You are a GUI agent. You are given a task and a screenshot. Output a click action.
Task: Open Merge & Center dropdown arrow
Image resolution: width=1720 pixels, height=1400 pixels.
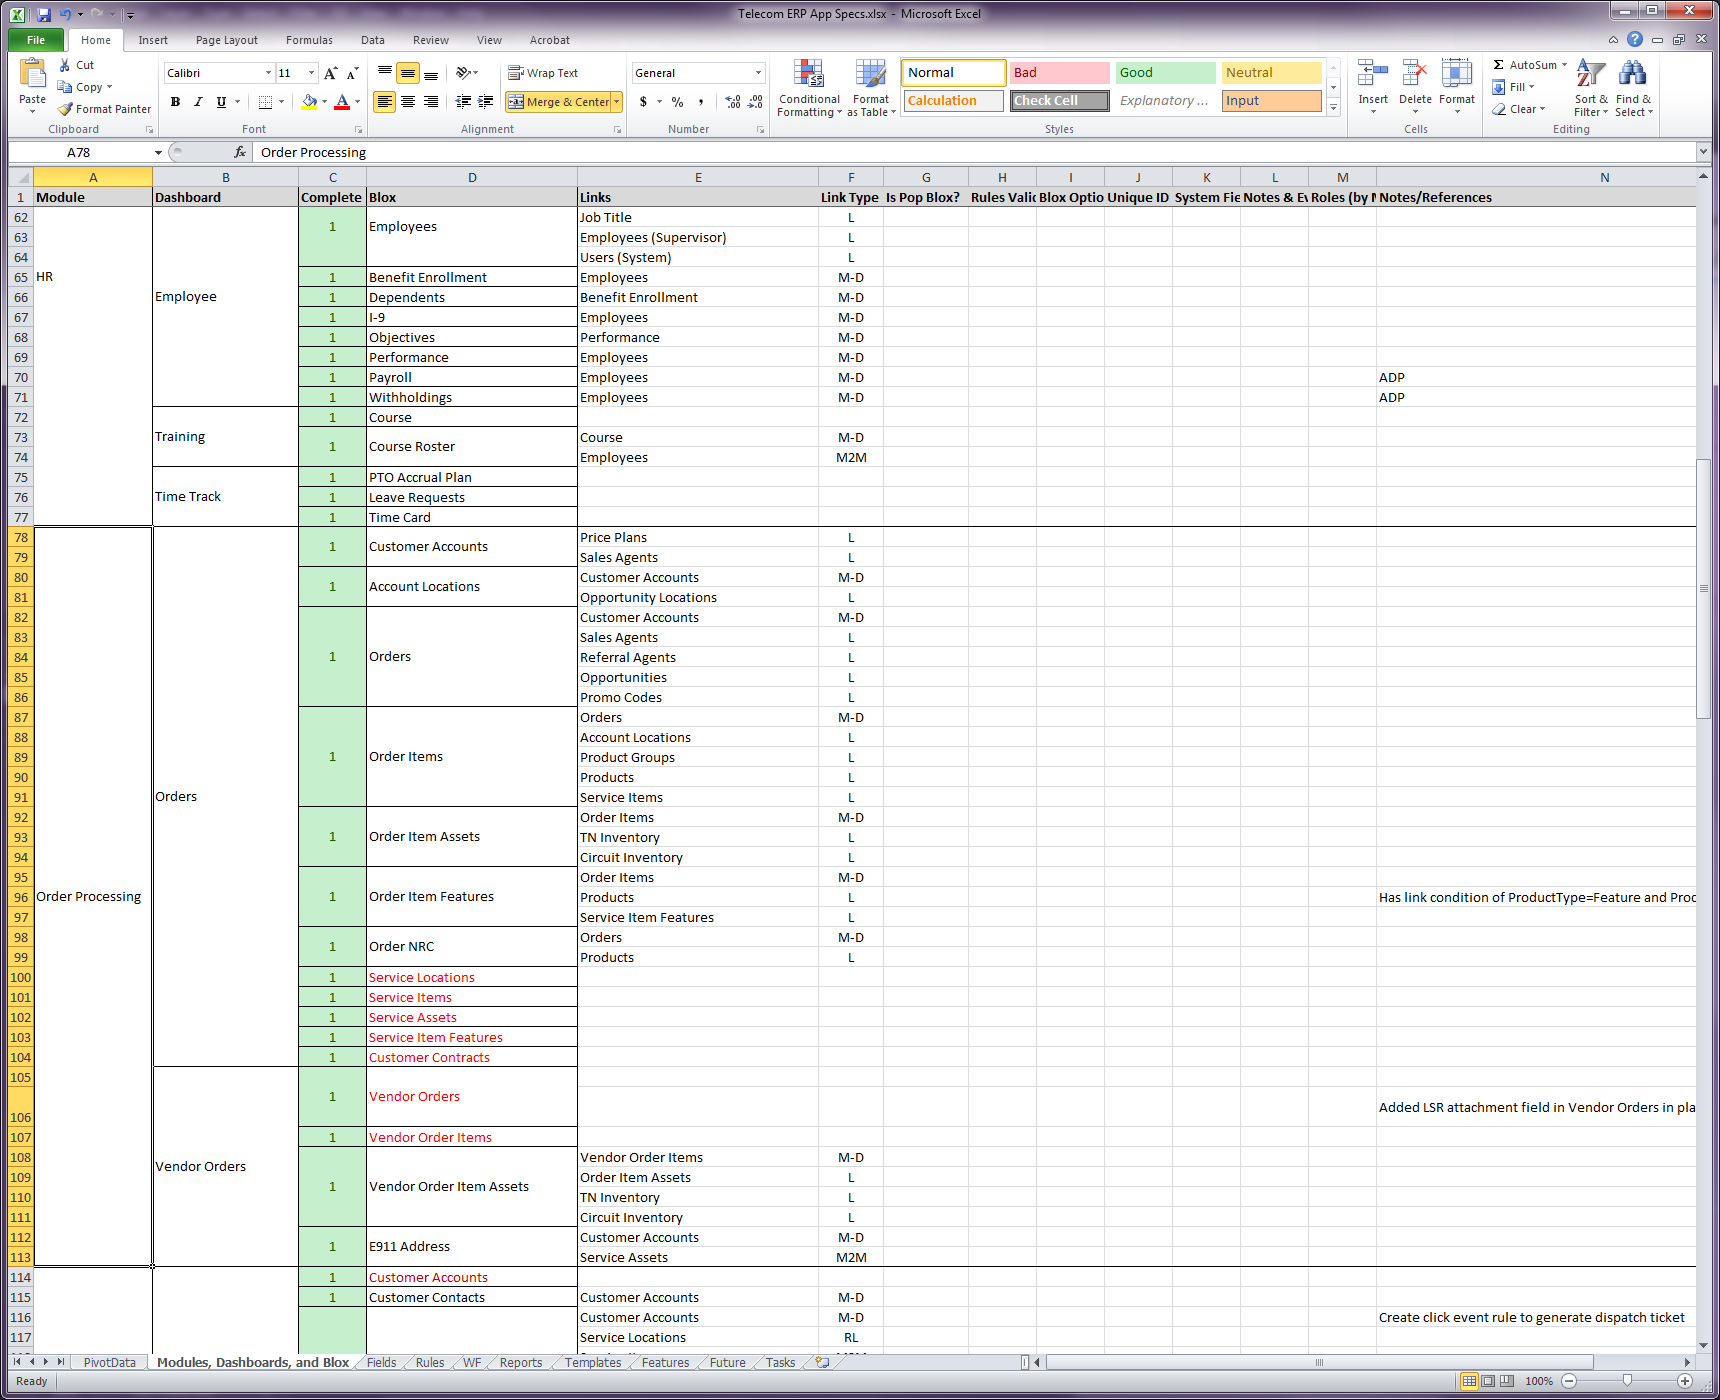(x=617, y=102)
